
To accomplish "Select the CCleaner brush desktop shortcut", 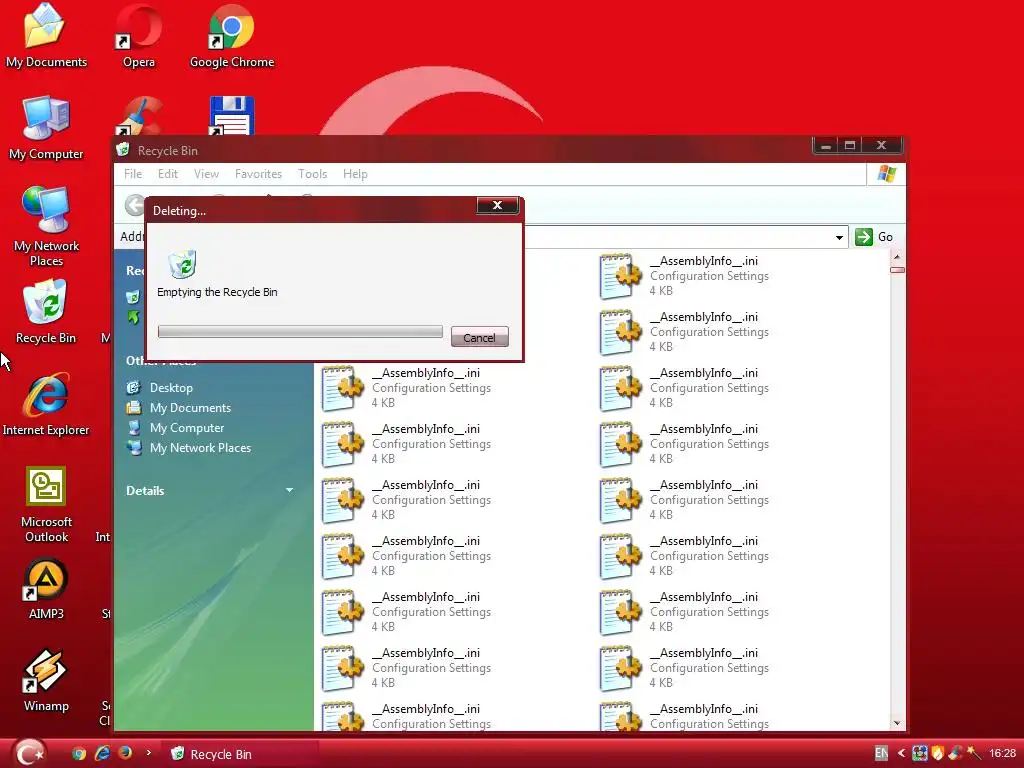I will coord(138,116).
